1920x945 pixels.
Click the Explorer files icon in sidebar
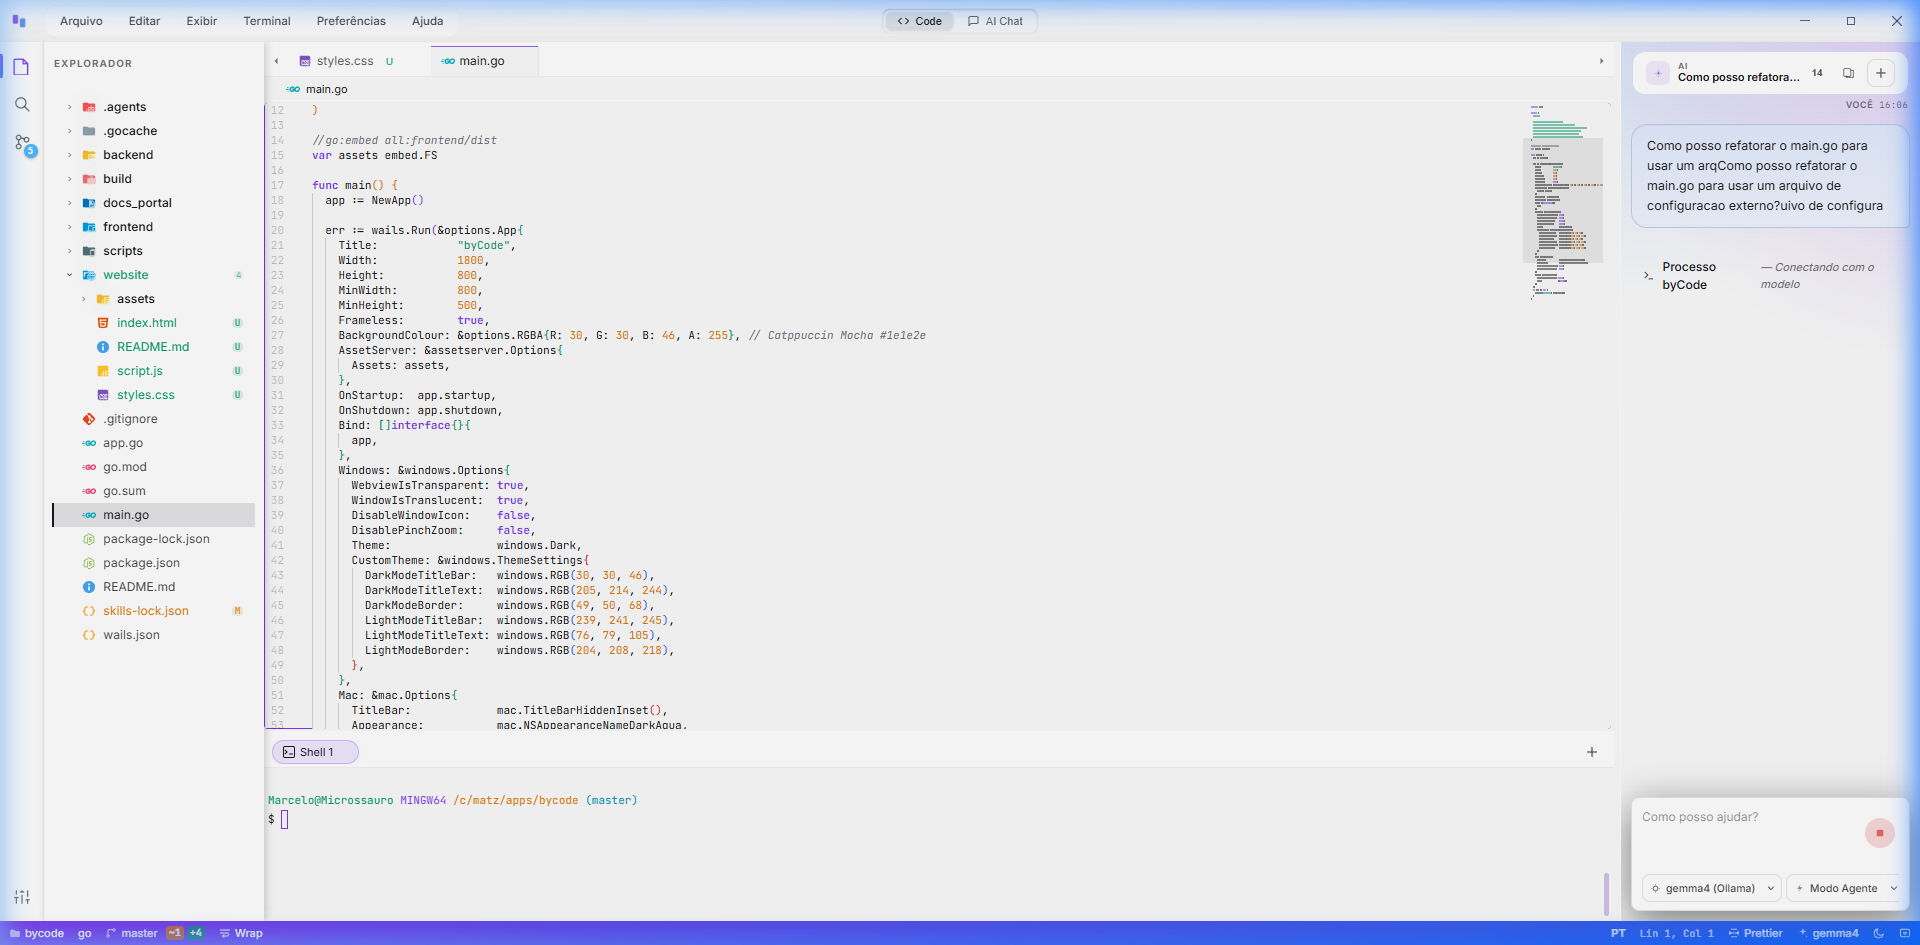(22, 67)
